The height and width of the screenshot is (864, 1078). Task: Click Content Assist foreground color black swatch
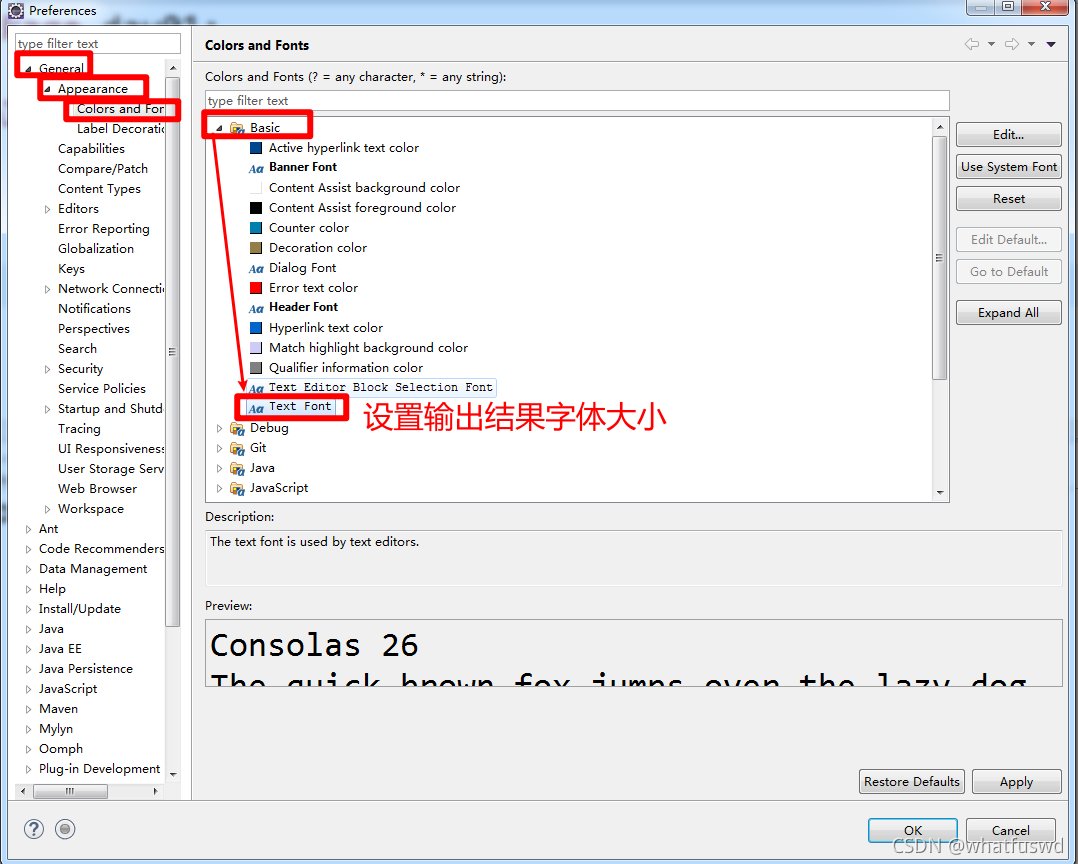[256, 208]
